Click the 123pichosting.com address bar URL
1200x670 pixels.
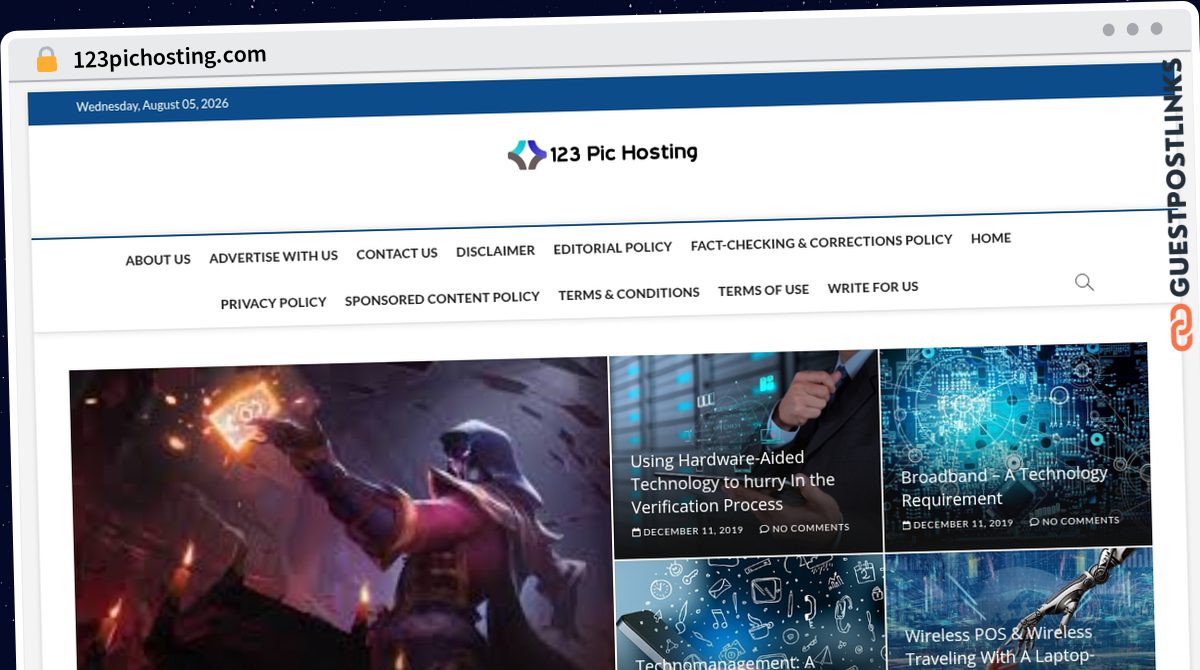[170, 57]
